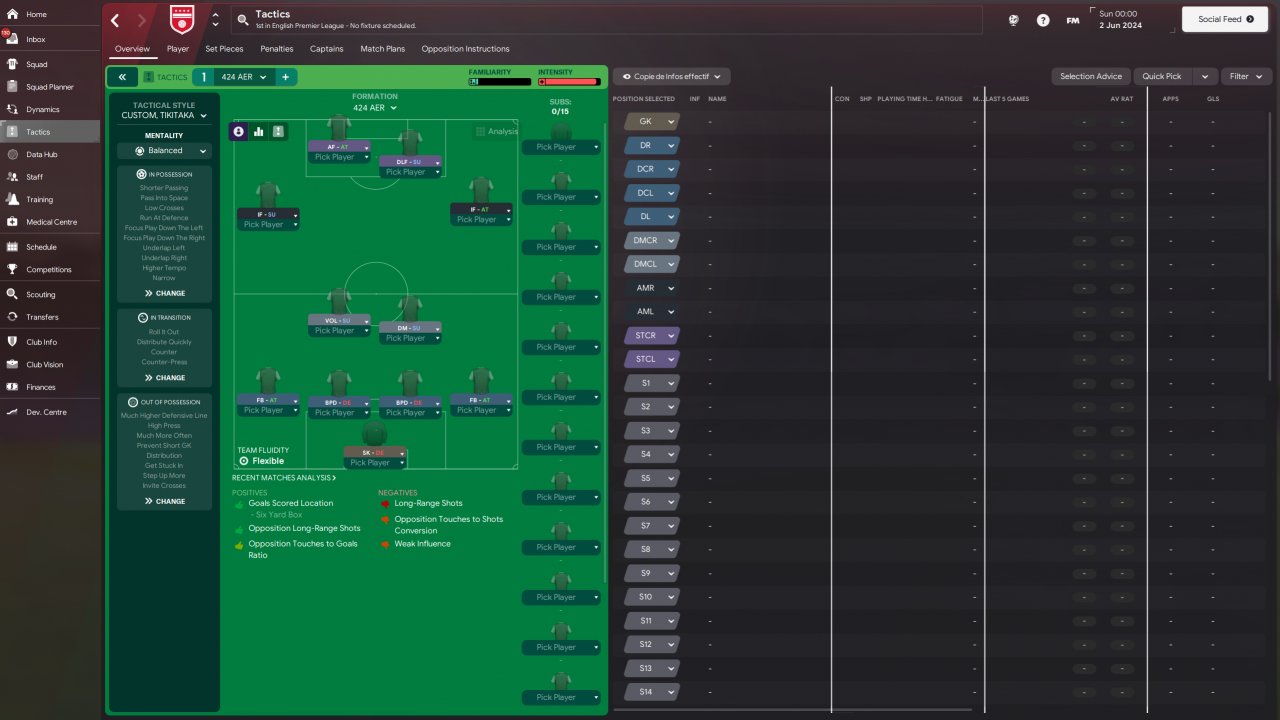1280x720 pixels.
Task: Click Change under In Possession instructions
Action: (x=165, y=293)
